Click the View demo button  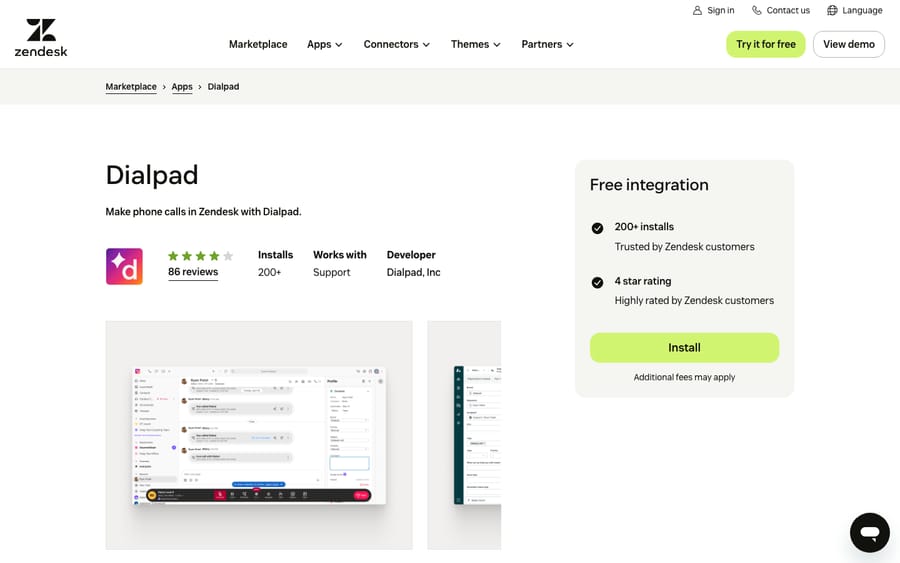click(x=849, y=44)
